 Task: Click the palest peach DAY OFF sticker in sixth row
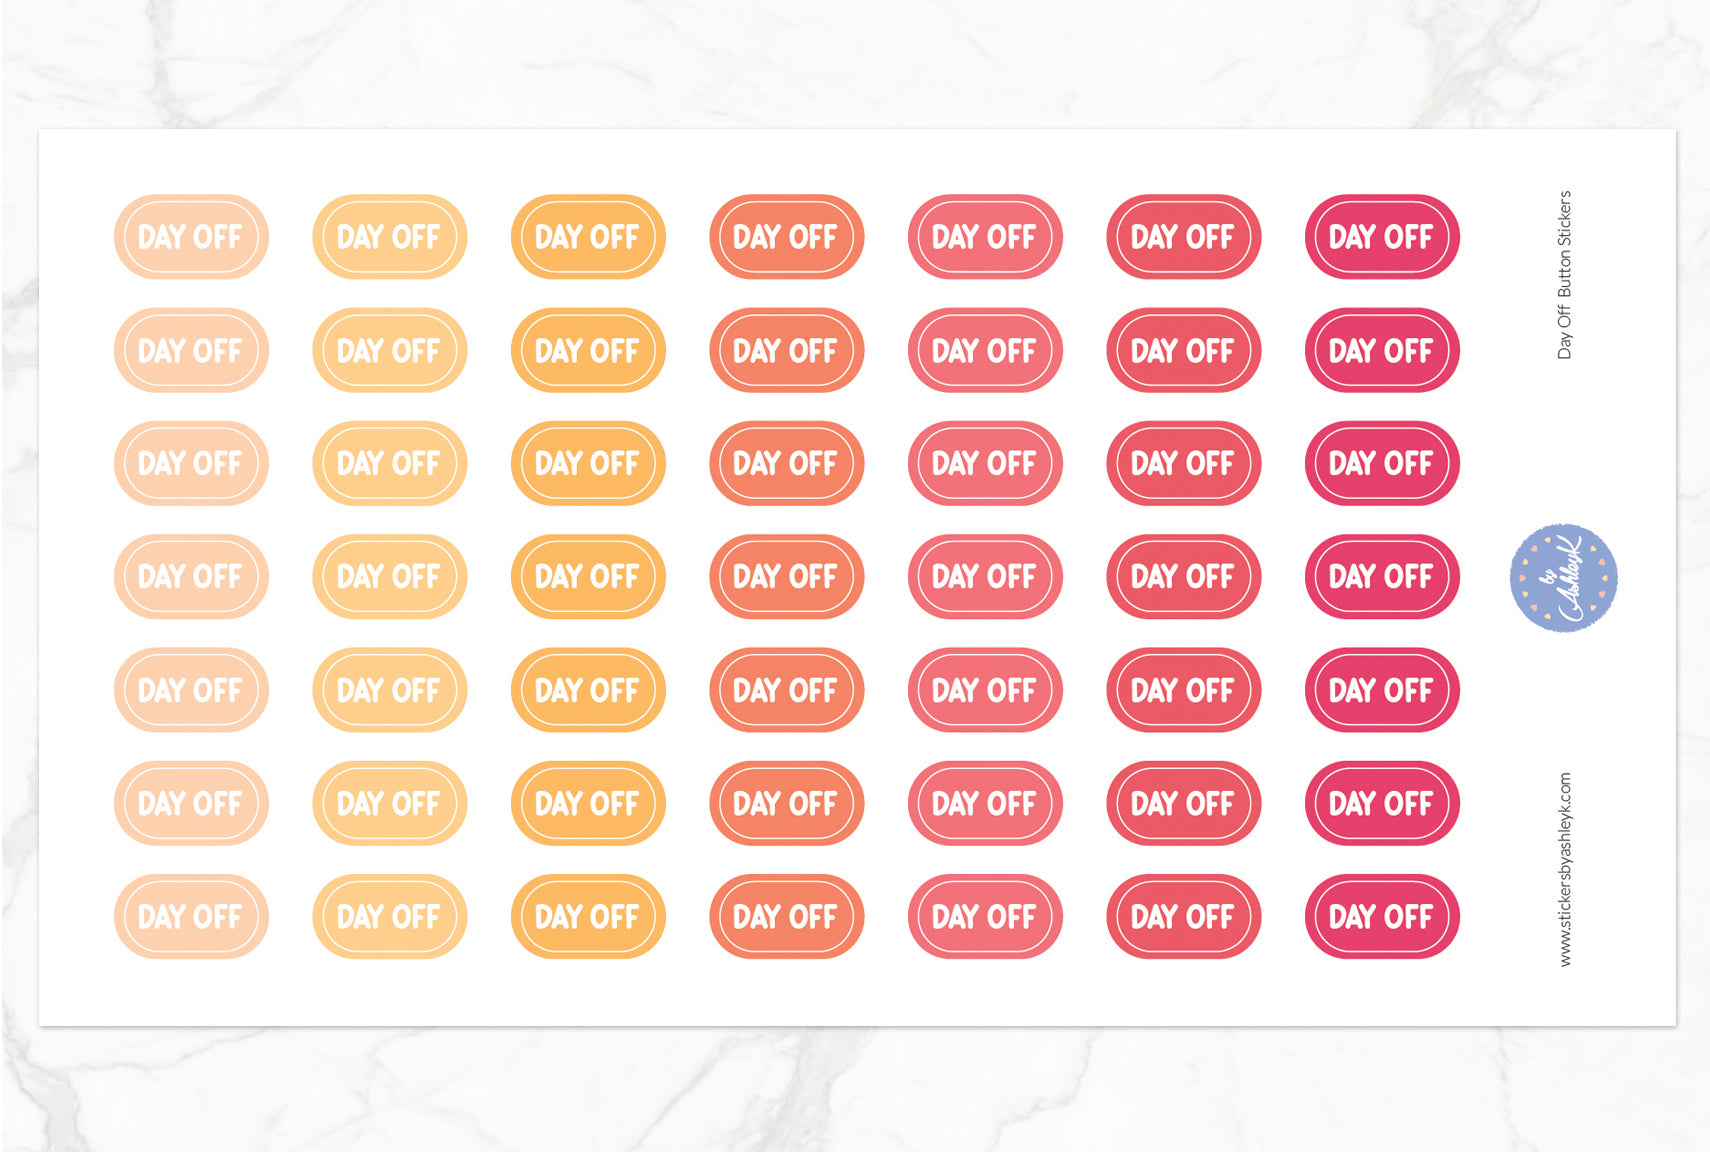point(191,803)
